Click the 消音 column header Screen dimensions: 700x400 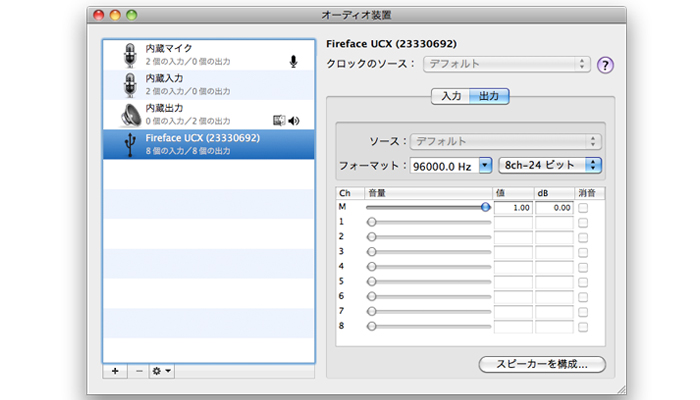point(589,193)
